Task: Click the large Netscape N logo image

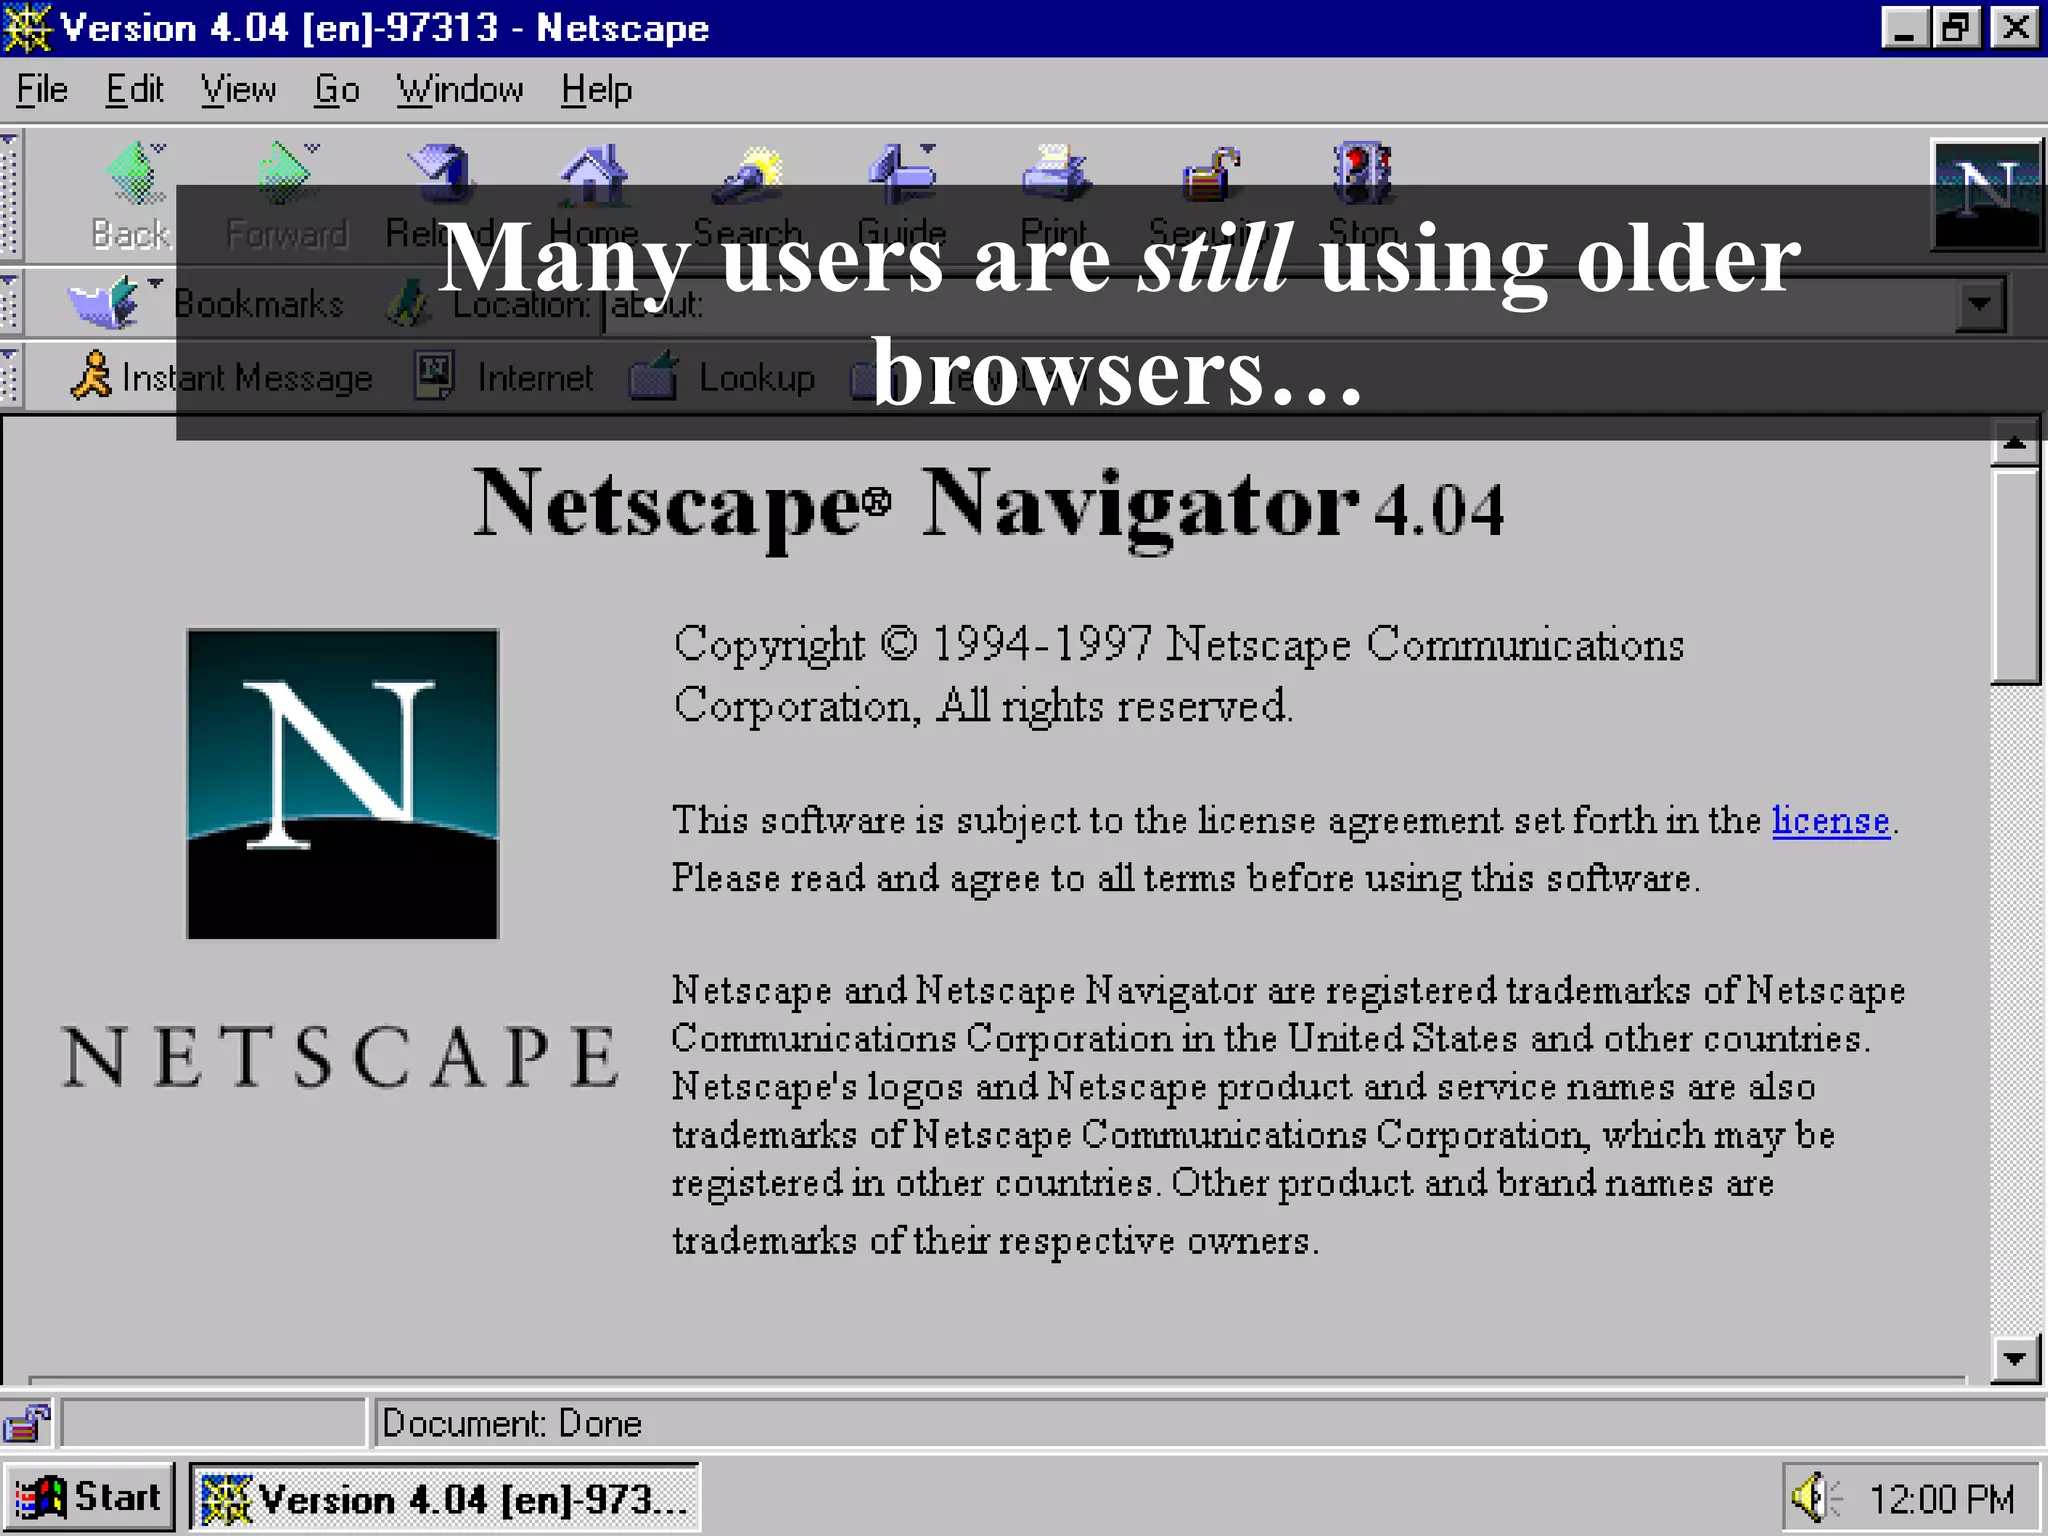Action: coord(342,784)
